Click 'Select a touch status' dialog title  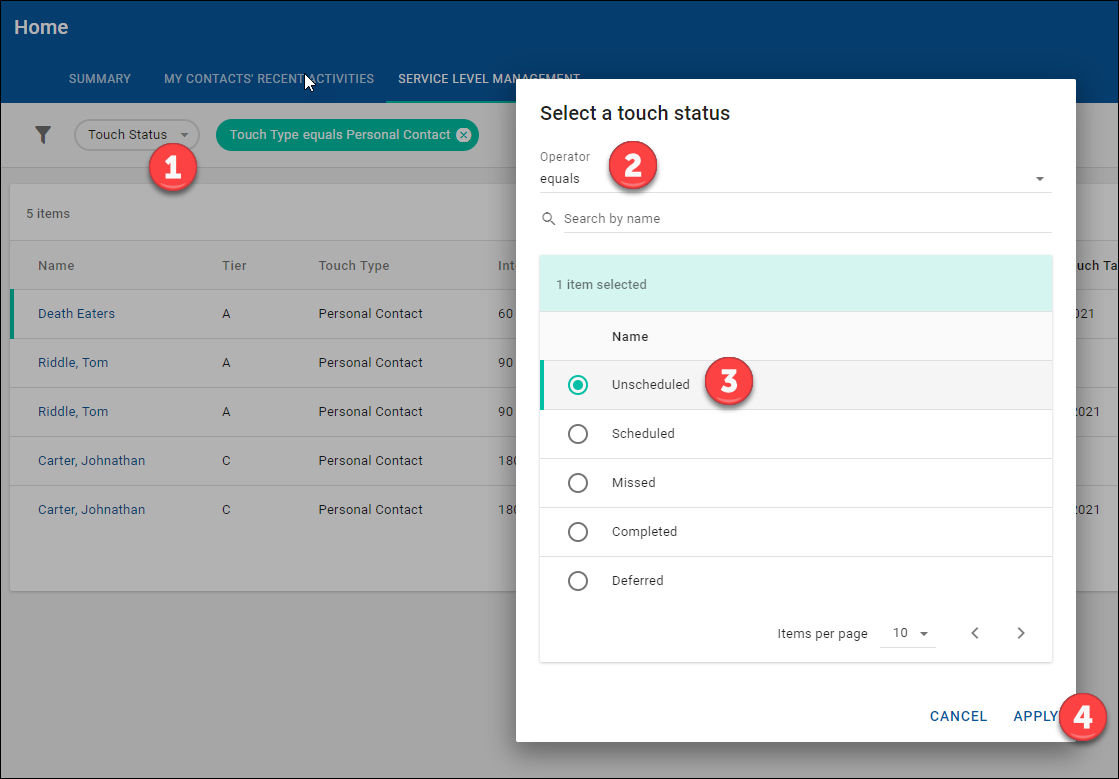tap(634, 113)
